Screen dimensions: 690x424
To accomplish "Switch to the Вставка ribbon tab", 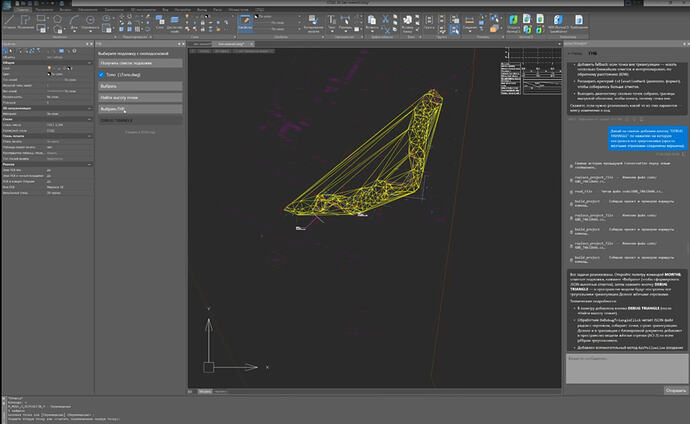I will (65, 10).
